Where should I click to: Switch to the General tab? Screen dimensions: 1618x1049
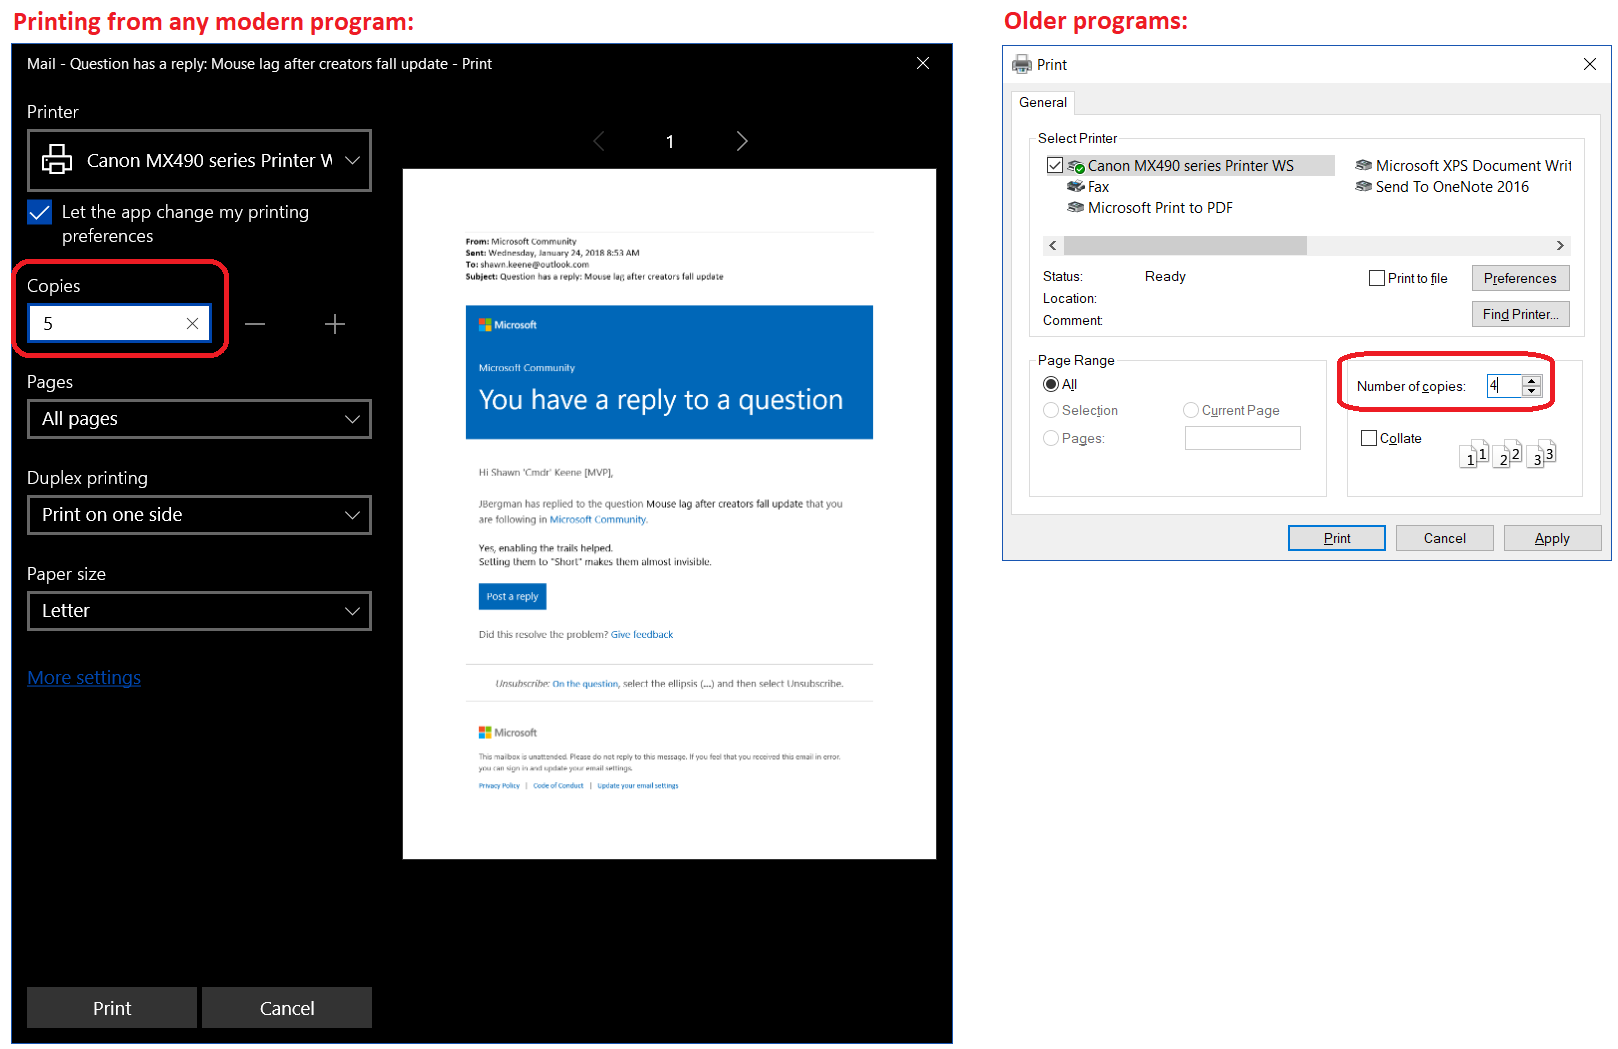(x=1043, y=102)
